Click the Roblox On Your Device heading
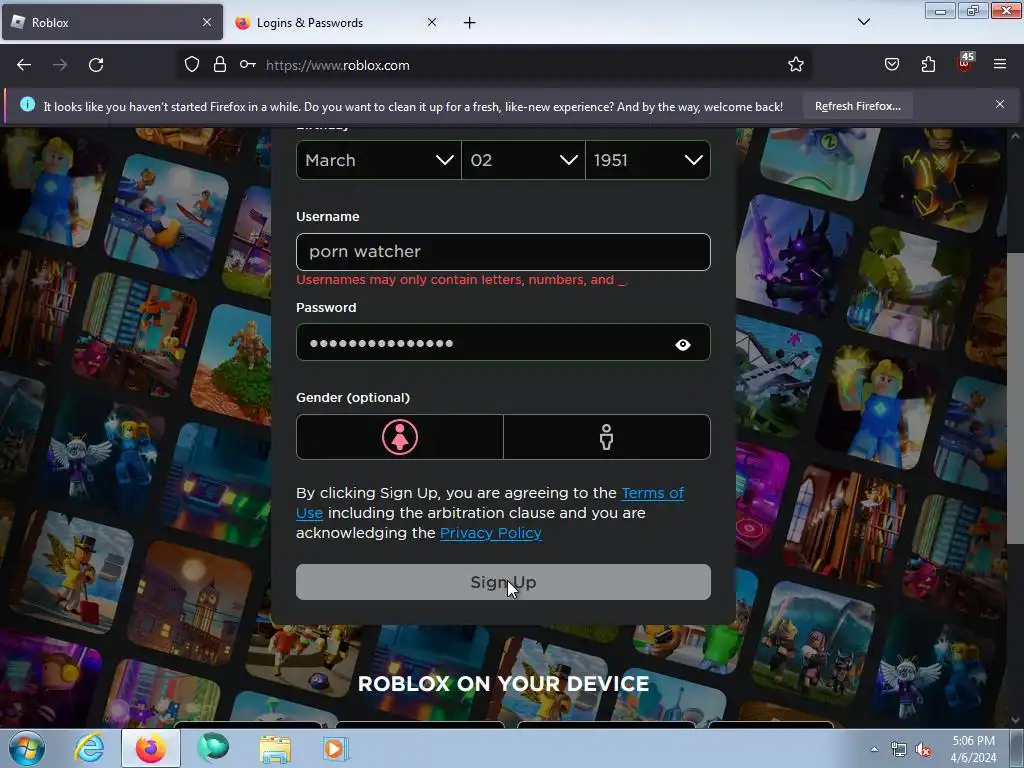Screen dimensions: 1024x768 click(x=503, y=684)
